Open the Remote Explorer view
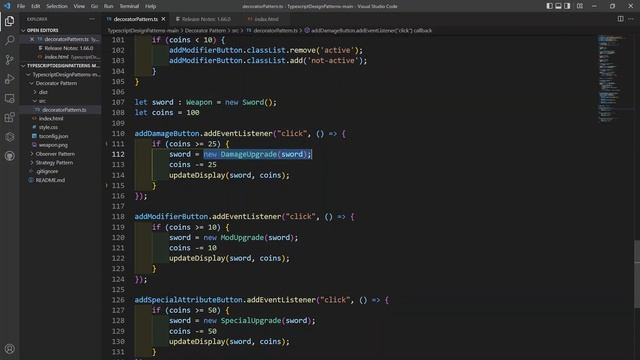 [x=9, y=98]
